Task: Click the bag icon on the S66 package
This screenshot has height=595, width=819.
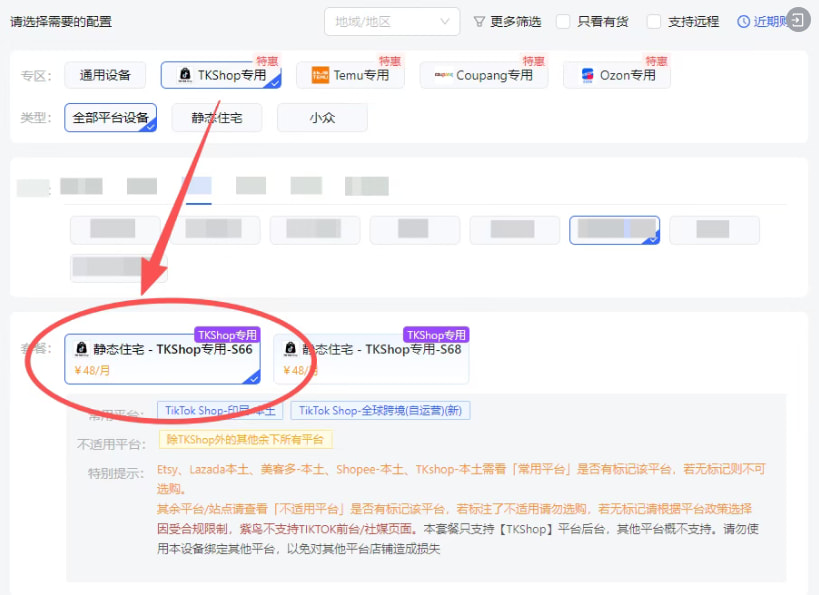Action: 81,348
